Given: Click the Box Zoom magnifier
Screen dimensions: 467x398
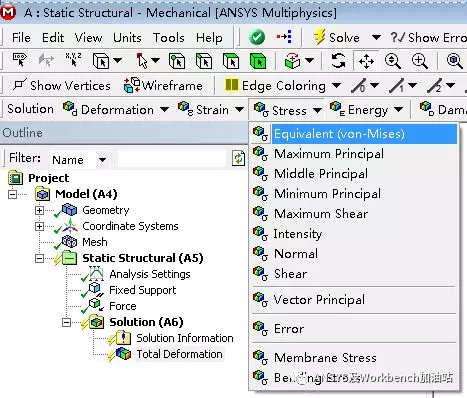Looking at the screenshot, I should (420, 61).
